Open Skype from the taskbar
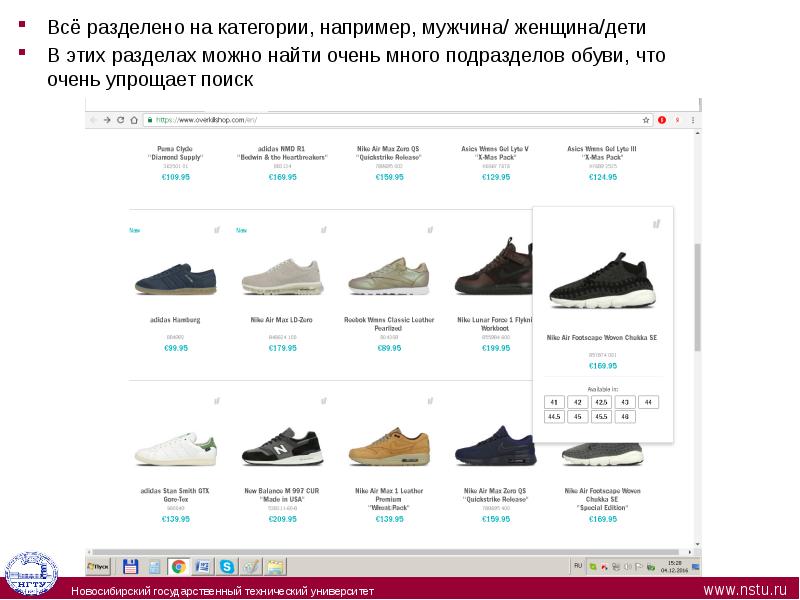 [x=227, y=566]
